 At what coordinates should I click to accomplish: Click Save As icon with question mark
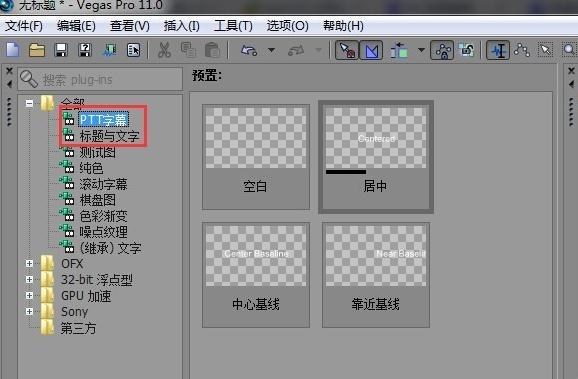pos(85,50)
